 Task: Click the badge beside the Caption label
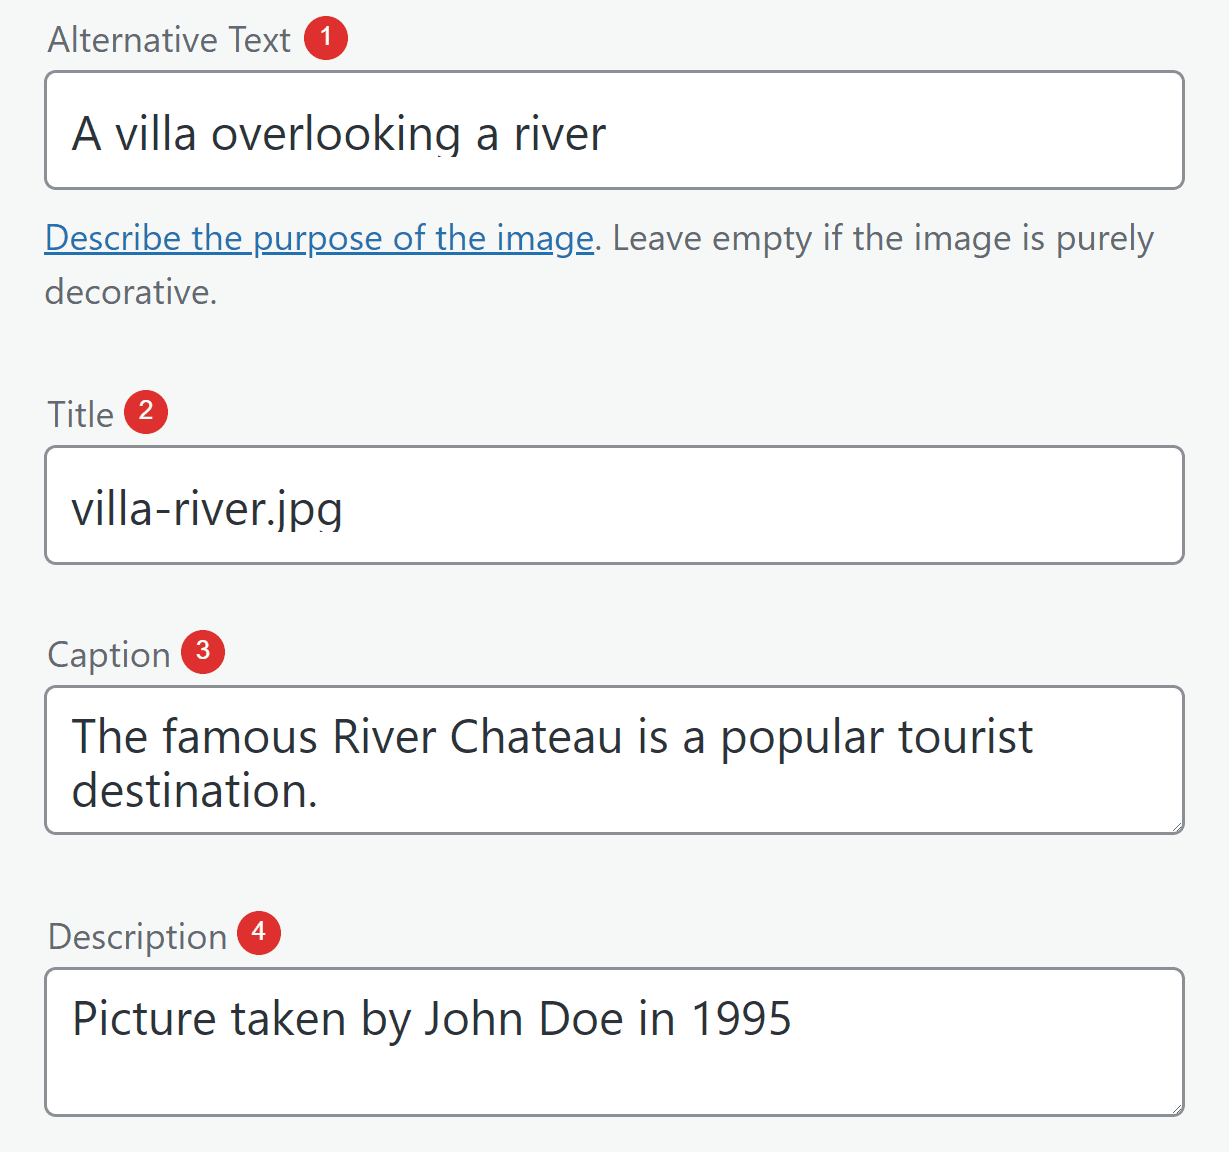[x=202, y=652]
